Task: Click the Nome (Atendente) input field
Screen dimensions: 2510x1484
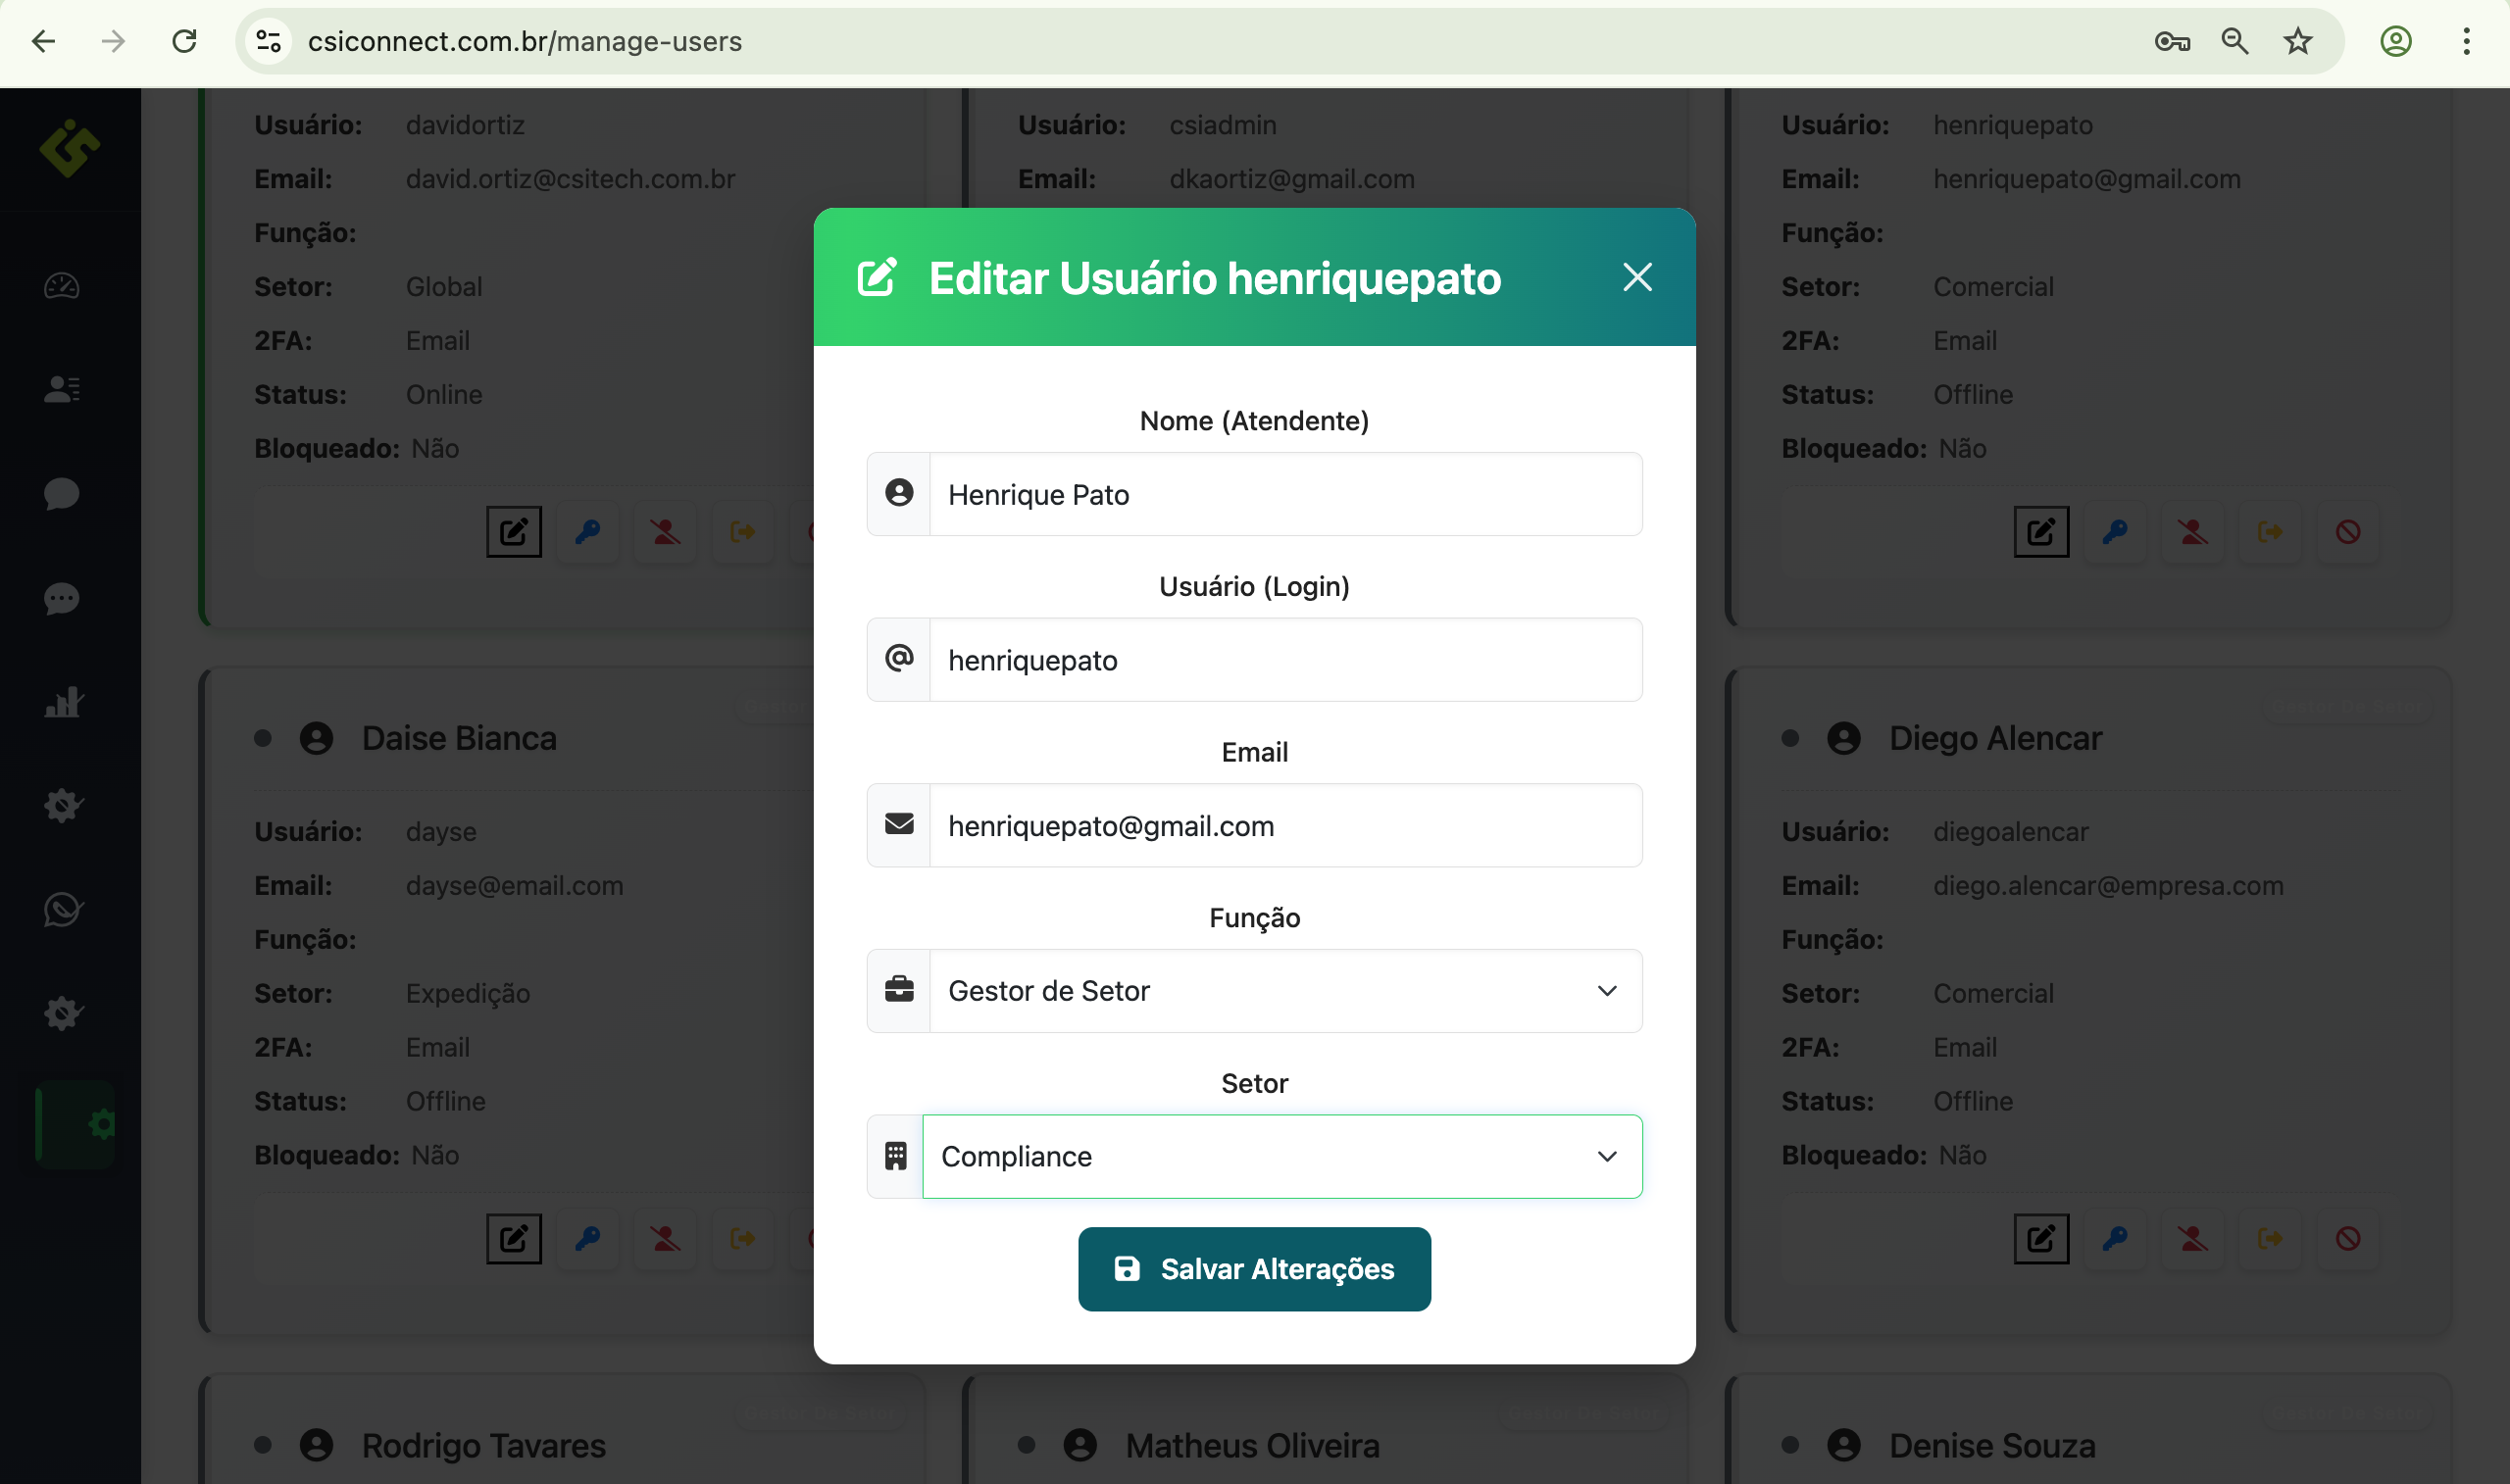Action: [x=1284, y=495]
